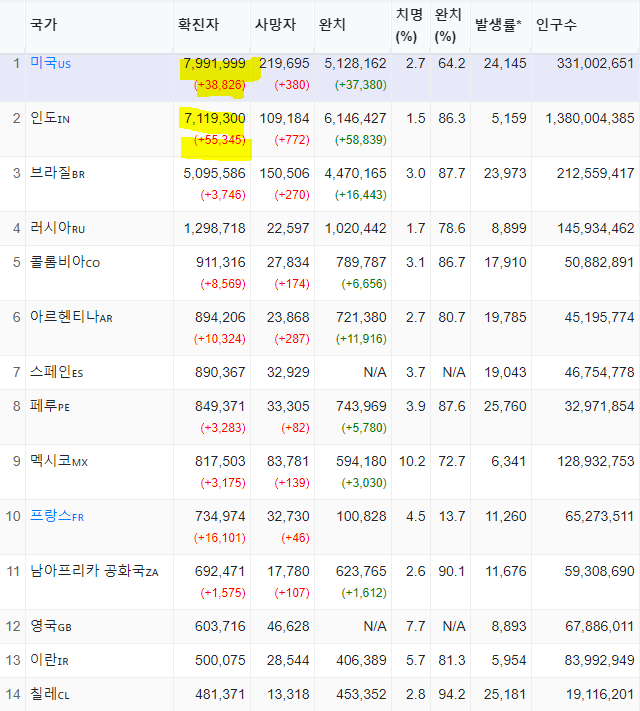The width and height of the screenshot is (640, 711).
Task: Click France recovered value 100,828
Action: [361, 516]
